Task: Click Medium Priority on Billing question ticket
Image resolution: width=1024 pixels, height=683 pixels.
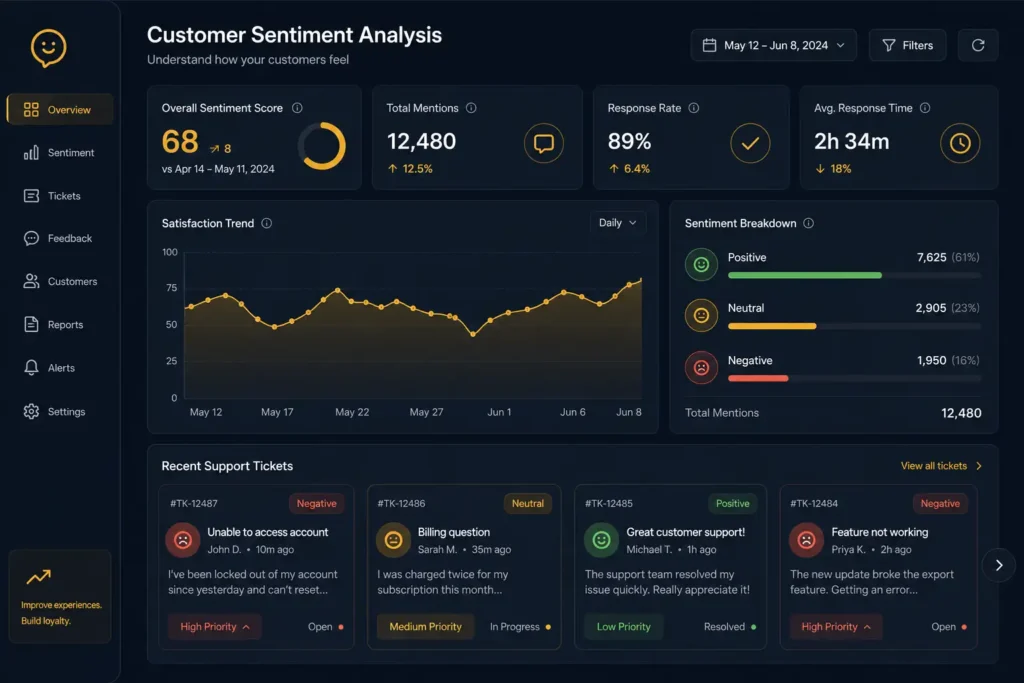Action: point(425,627)
